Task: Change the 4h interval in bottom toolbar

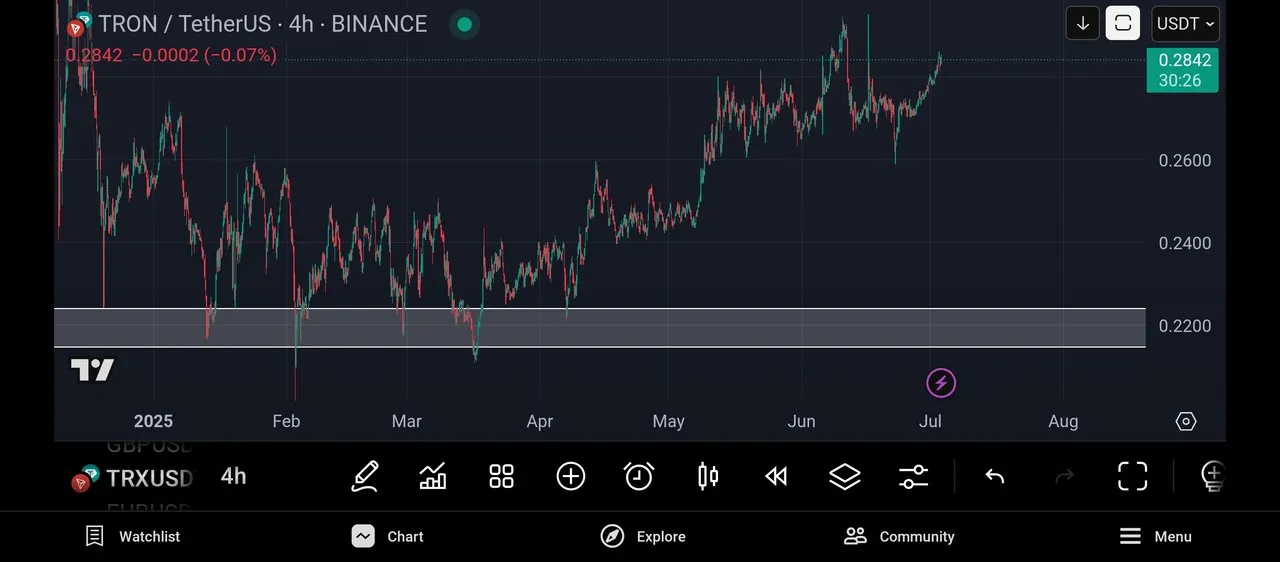Action: click(x=234, y=476)
